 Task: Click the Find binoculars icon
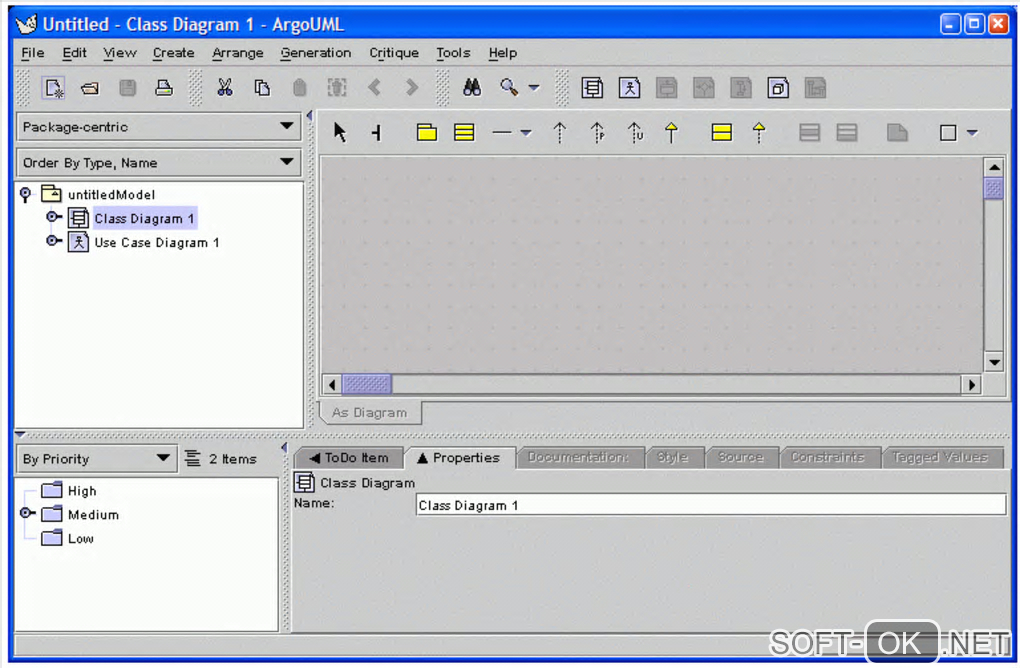(x=472, y=88)
